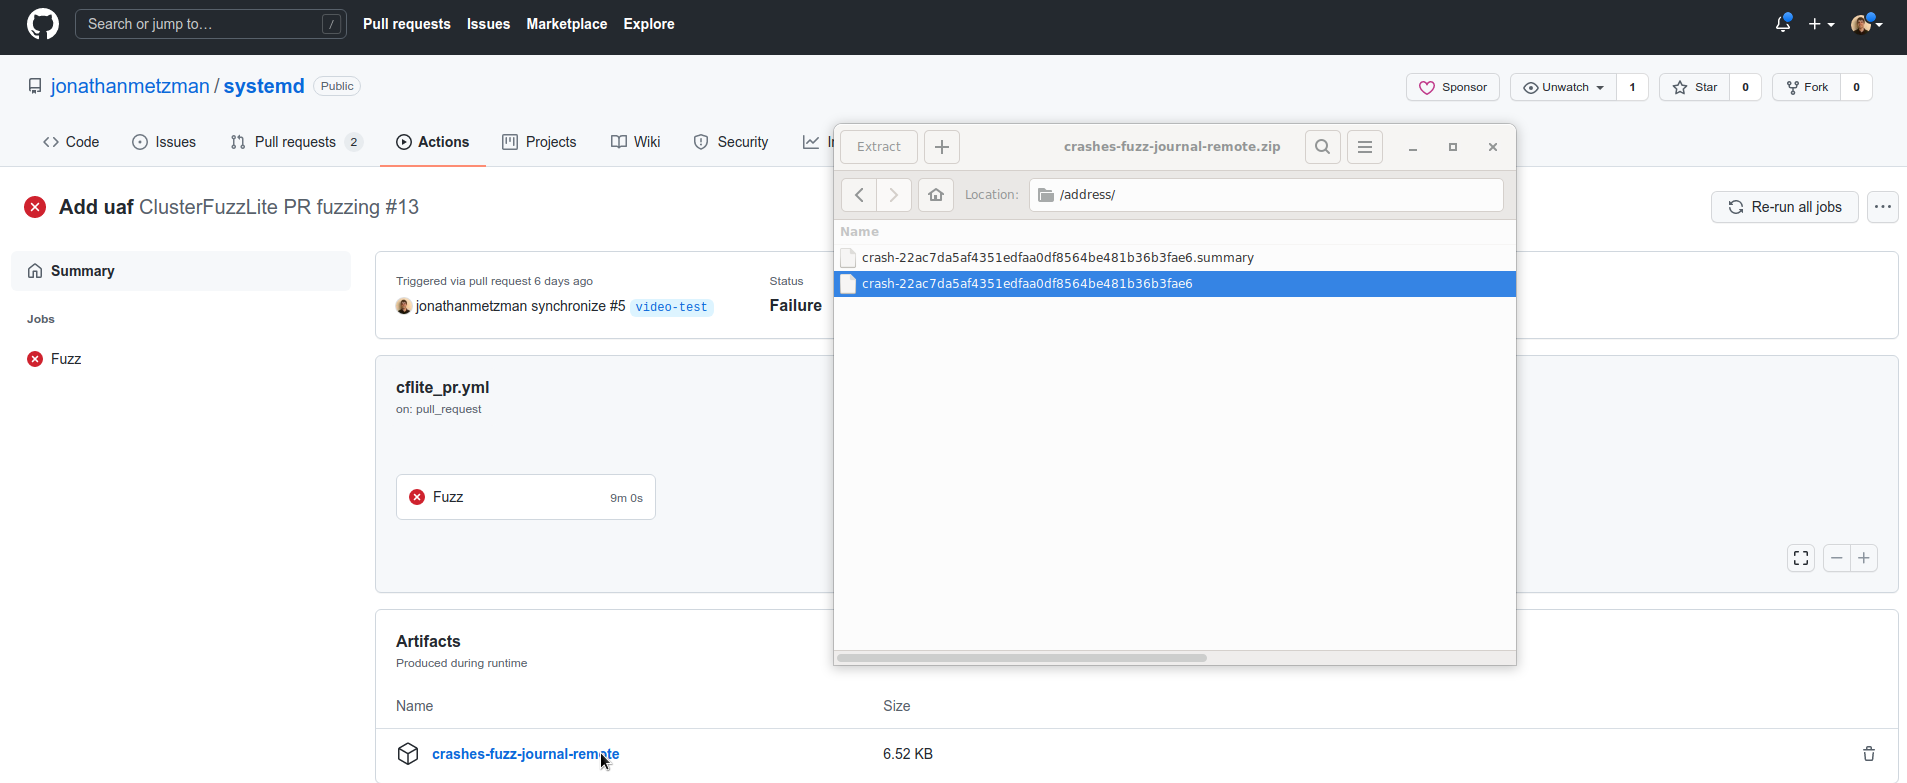
Task: Click the archive manager horizontal scrollbar
Action: pyautogui.click(x=1022, y=658)
